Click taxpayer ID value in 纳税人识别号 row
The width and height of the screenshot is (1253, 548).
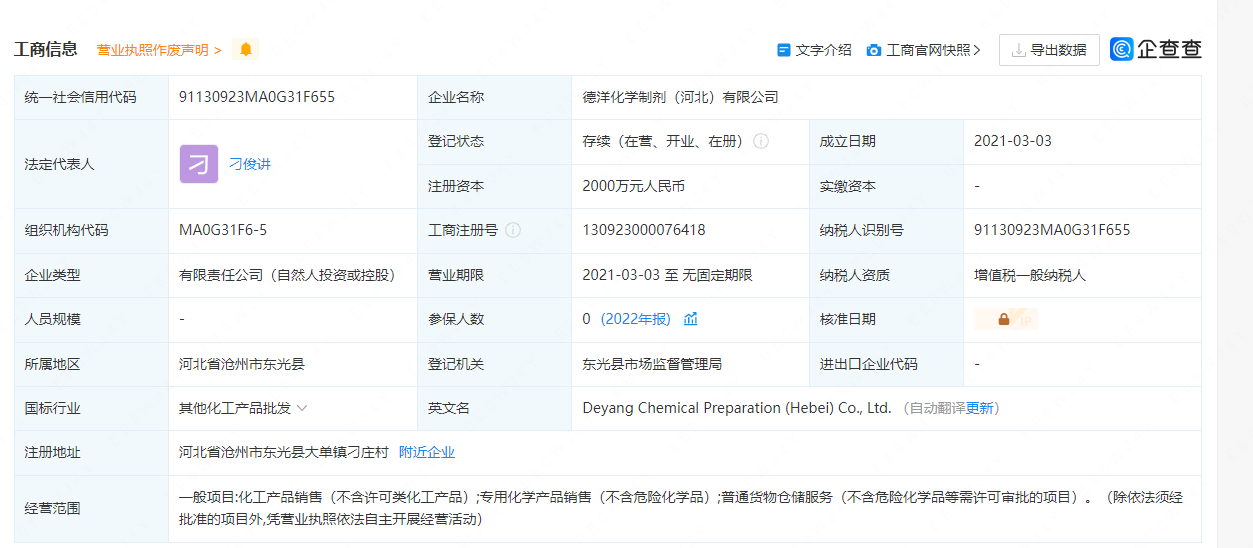1052,230
